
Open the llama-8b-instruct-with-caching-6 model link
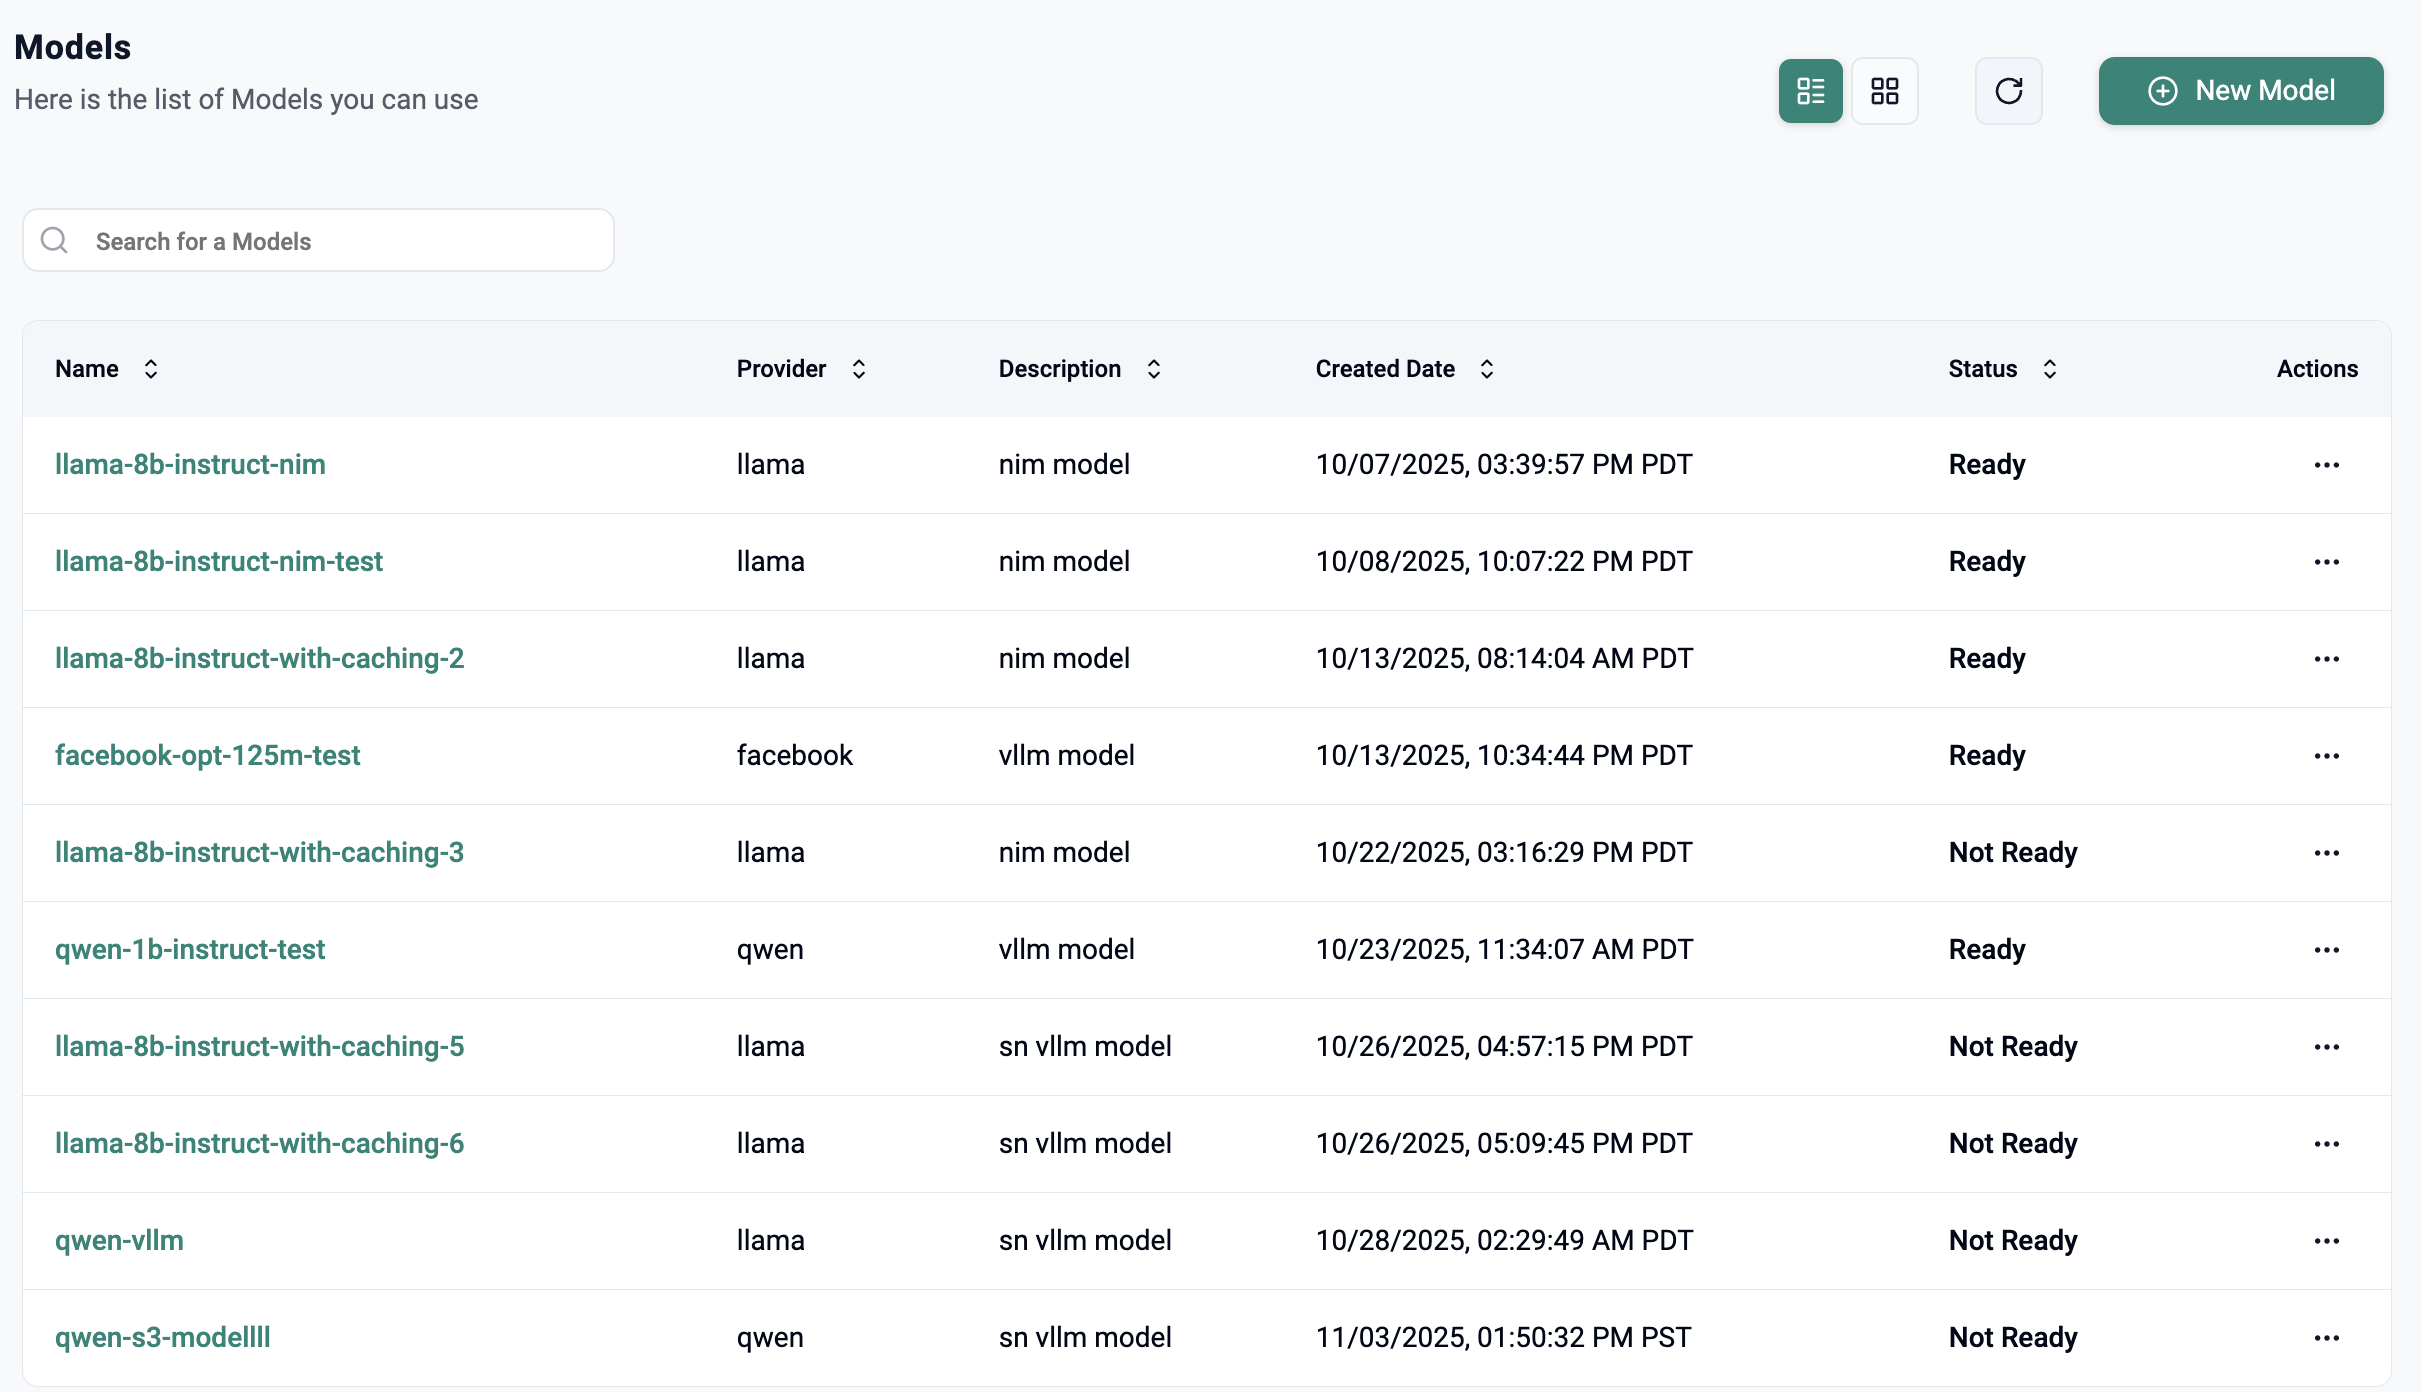(x=259, y=1143)
